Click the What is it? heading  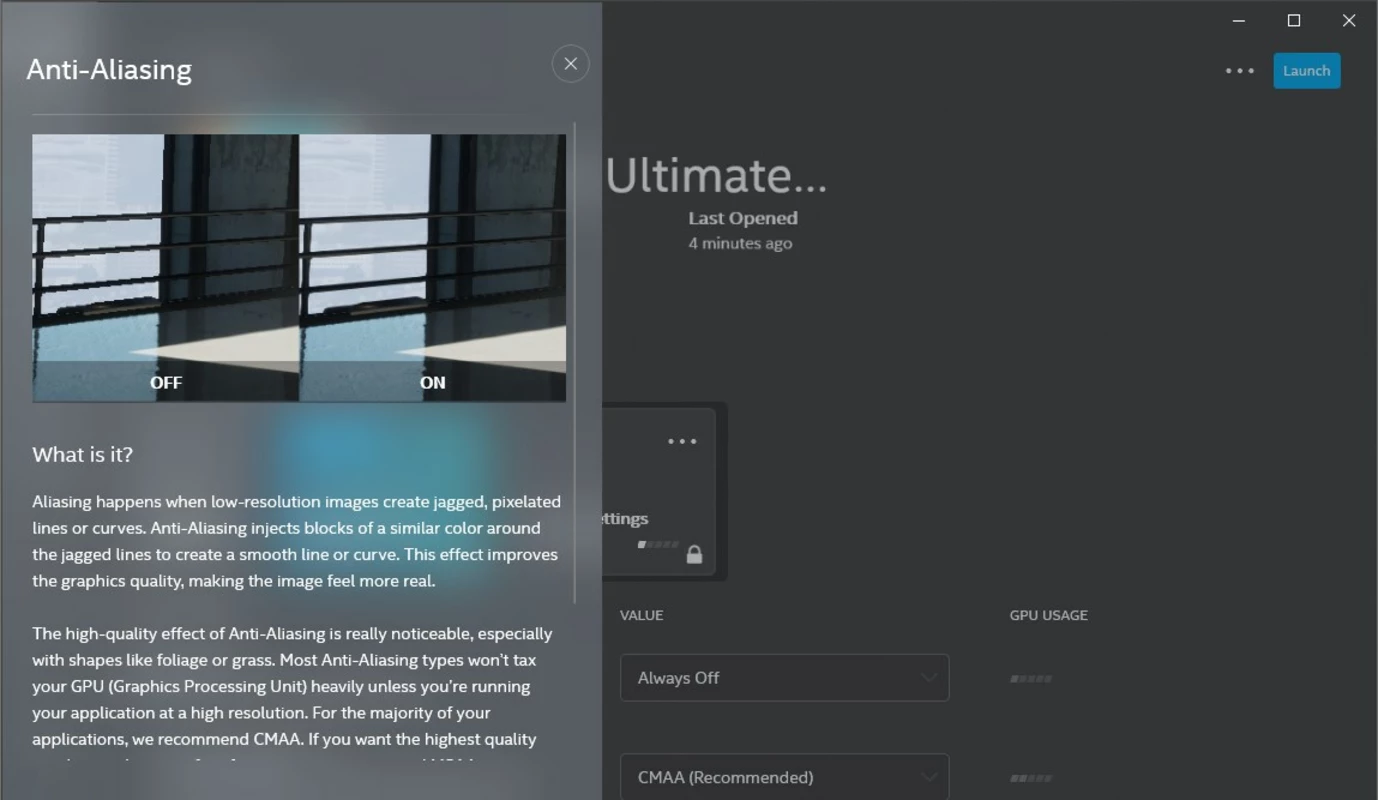point(82,454)
